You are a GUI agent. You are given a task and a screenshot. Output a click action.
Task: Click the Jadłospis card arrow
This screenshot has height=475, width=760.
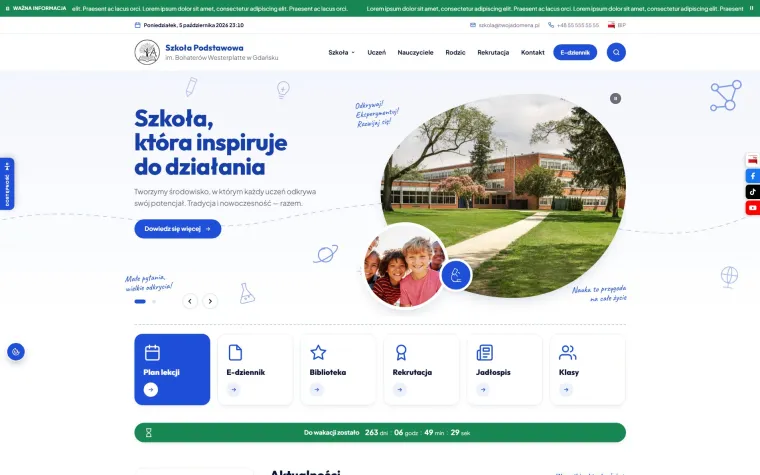(483, 390)
